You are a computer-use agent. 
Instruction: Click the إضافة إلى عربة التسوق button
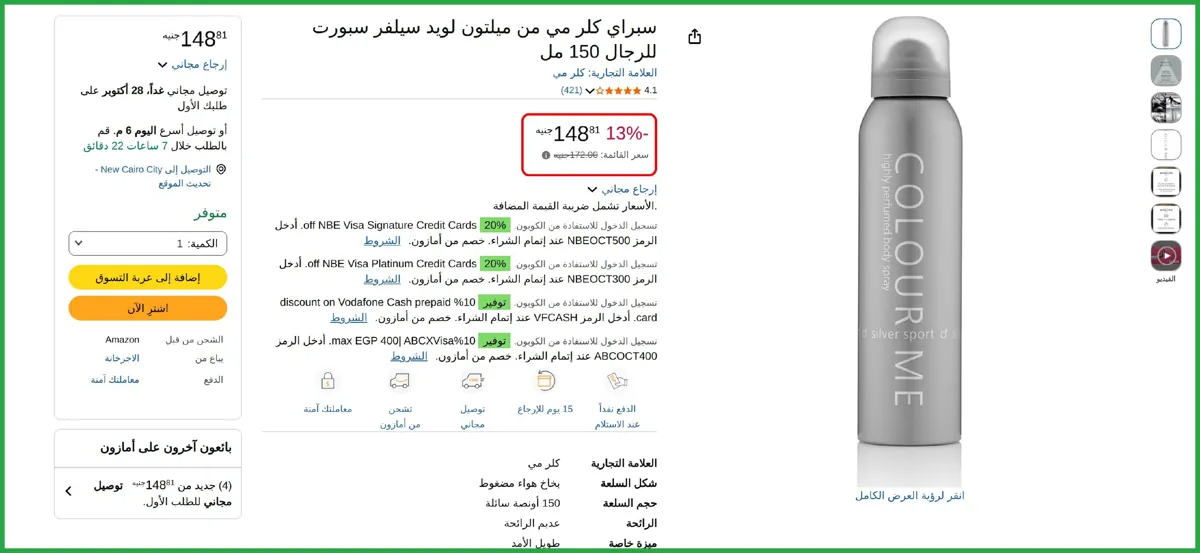click(x=148, y=277)
